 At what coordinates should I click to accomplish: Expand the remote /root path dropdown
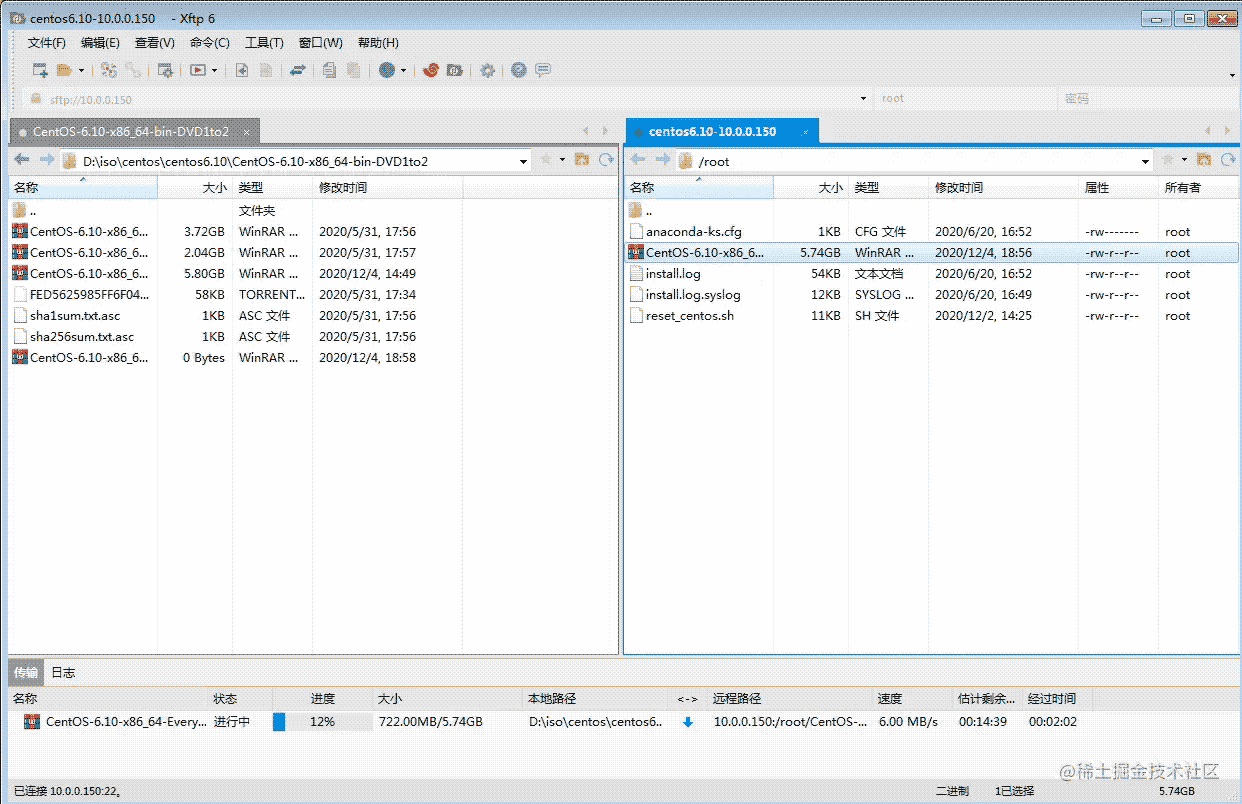1146,161
